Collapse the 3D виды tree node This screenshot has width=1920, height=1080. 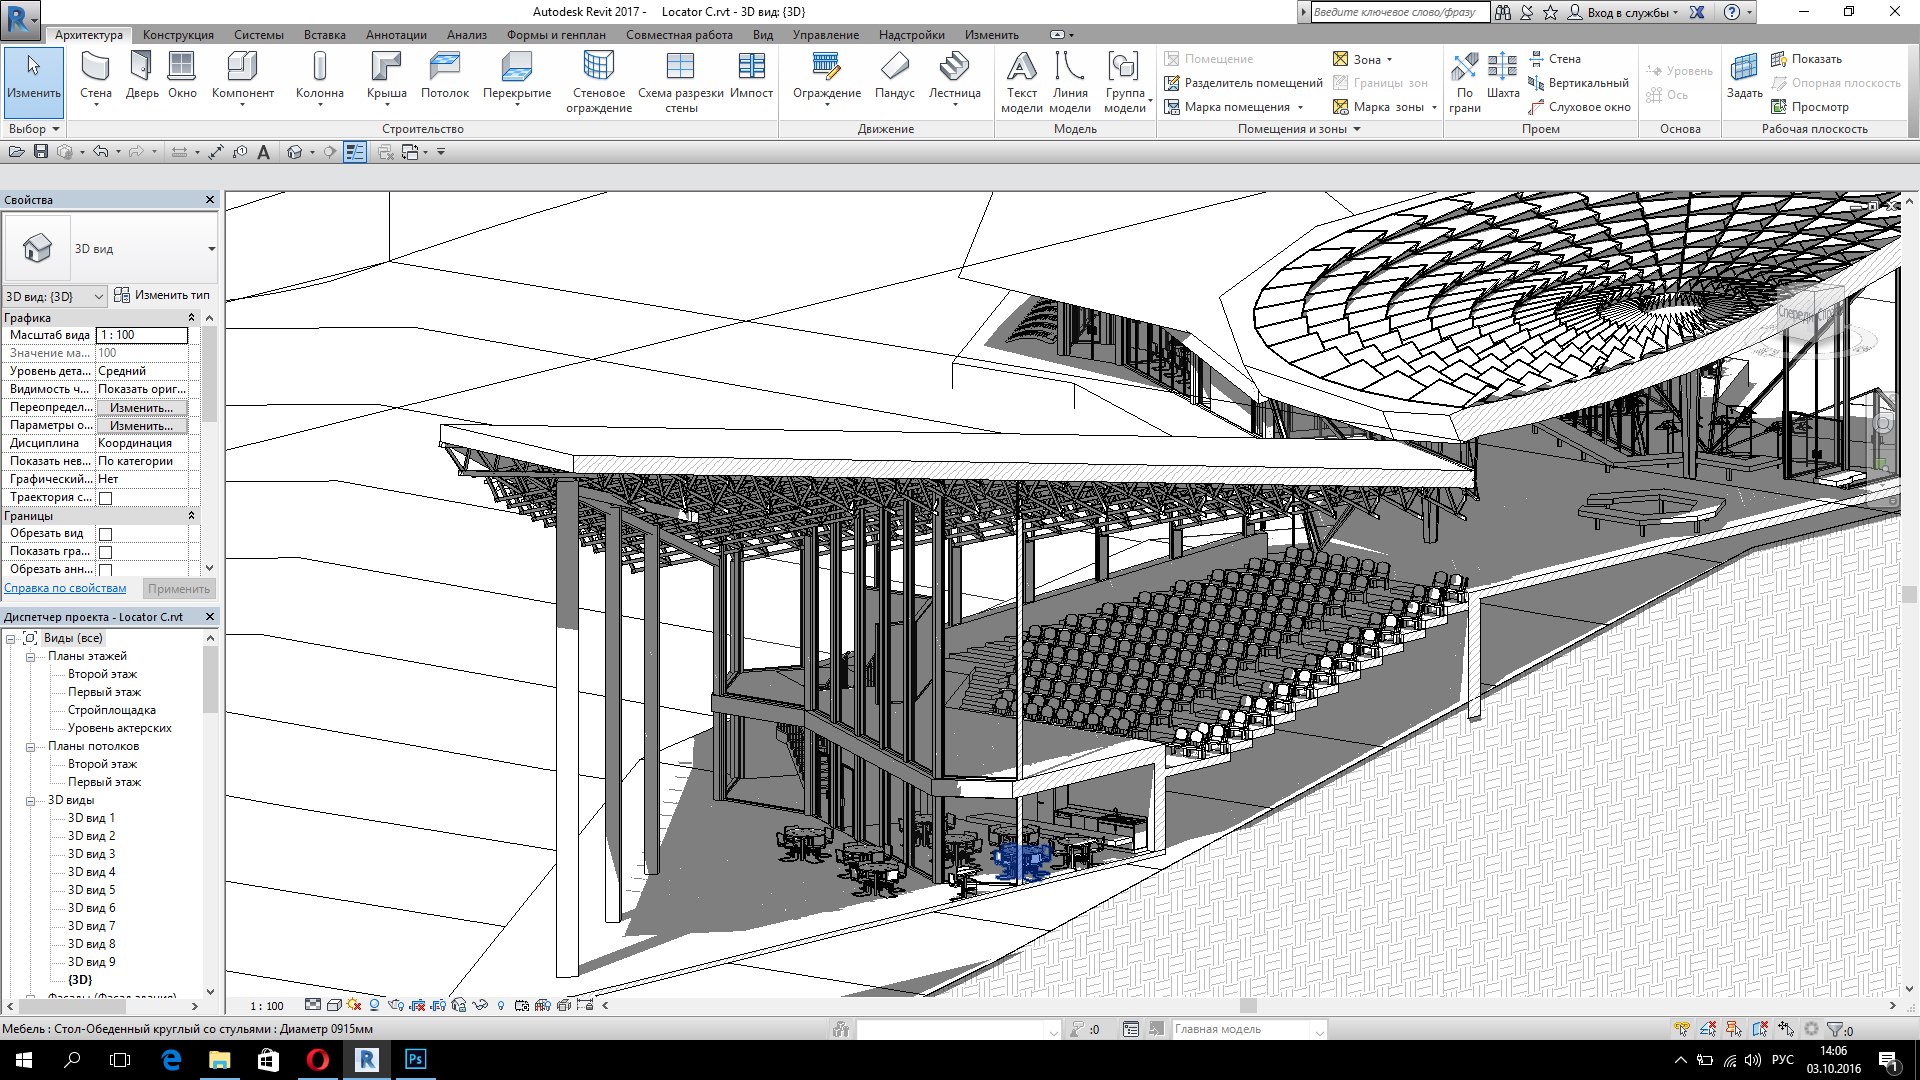(x=31, y=801)
